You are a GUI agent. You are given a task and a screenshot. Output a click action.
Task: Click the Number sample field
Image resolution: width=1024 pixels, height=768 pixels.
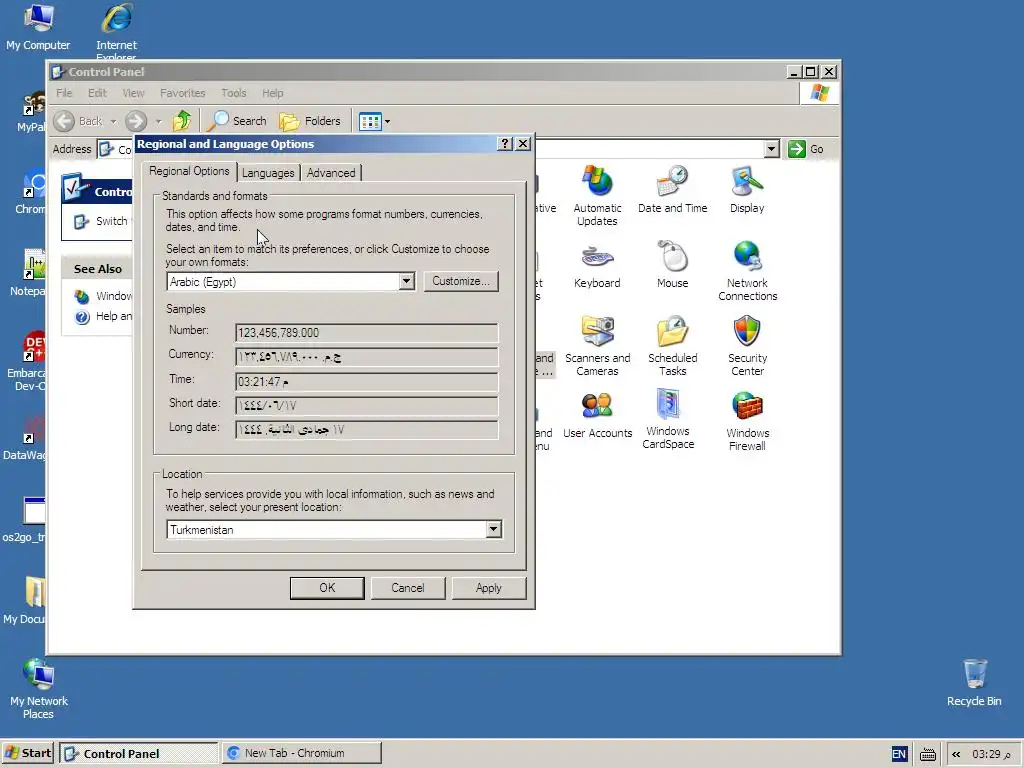(x=366, y=332)
